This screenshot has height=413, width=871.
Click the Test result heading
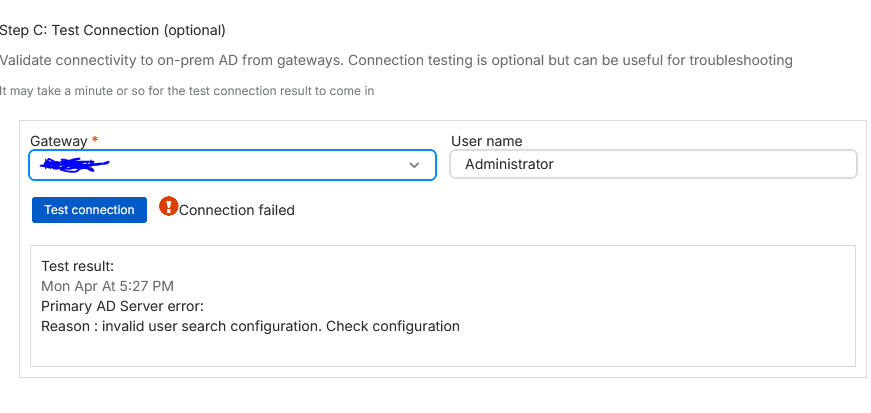[x=77, y=266]
